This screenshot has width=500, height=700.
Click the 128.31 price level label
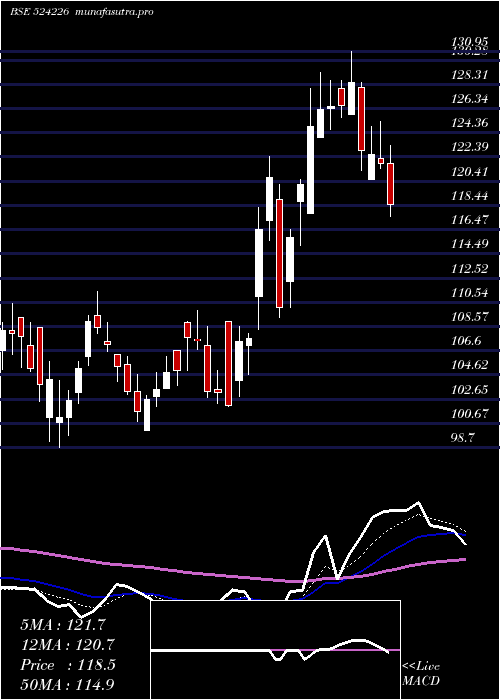[x=470, y=75]
